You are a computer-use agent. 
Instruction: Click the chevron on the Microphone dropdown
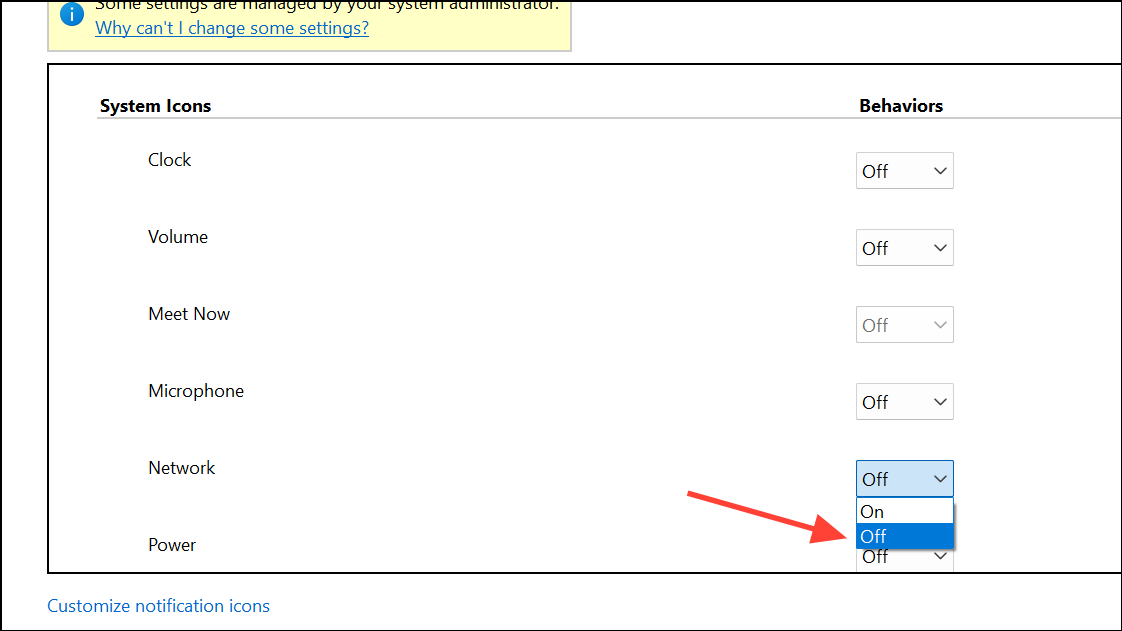point(938,401)
